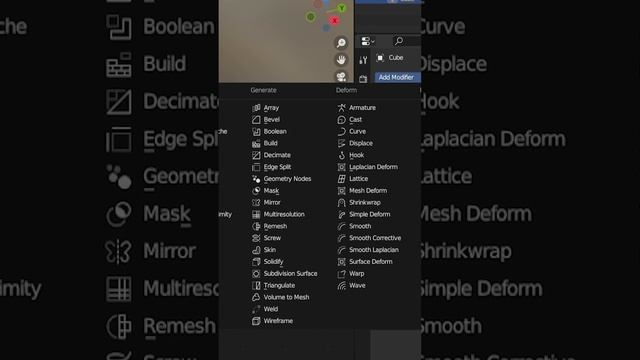Click the Remesh modifier icon
640x360 pixels.
256,226
